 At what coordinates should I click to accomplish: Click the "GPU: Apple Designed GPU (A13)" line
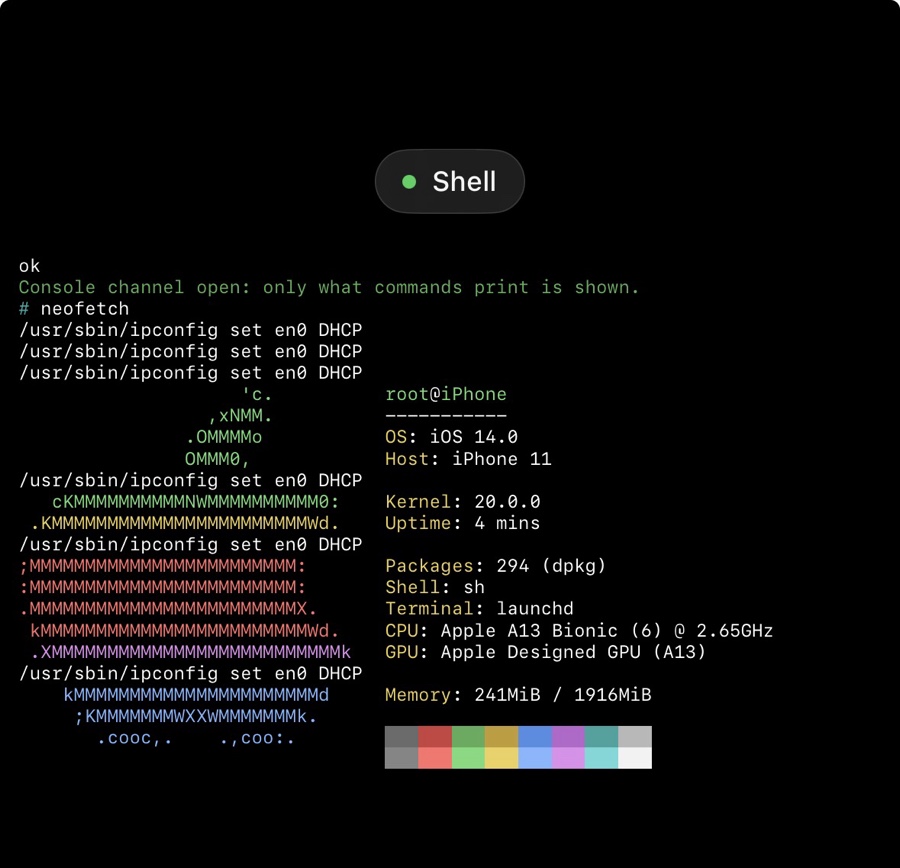coord(545,652)
